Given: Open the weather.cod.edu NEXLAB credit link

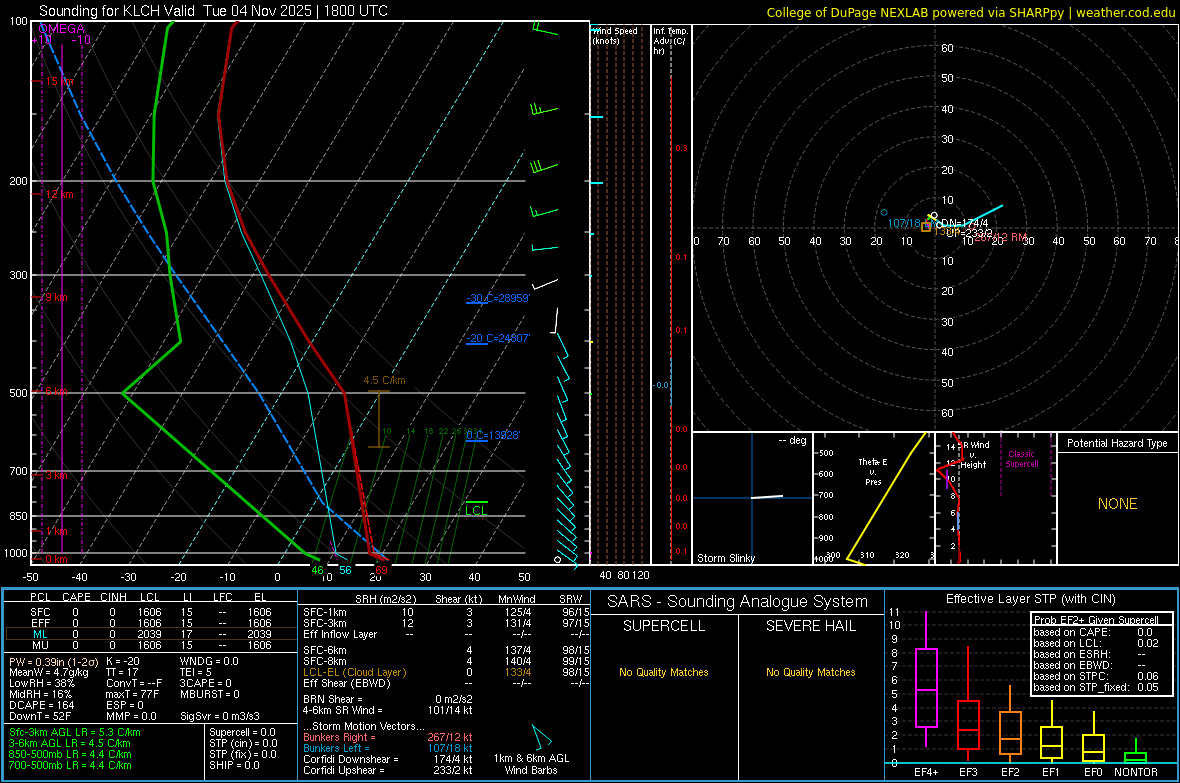Looking at the screenshot, I should pyautogui.click(x=970, y=12).
